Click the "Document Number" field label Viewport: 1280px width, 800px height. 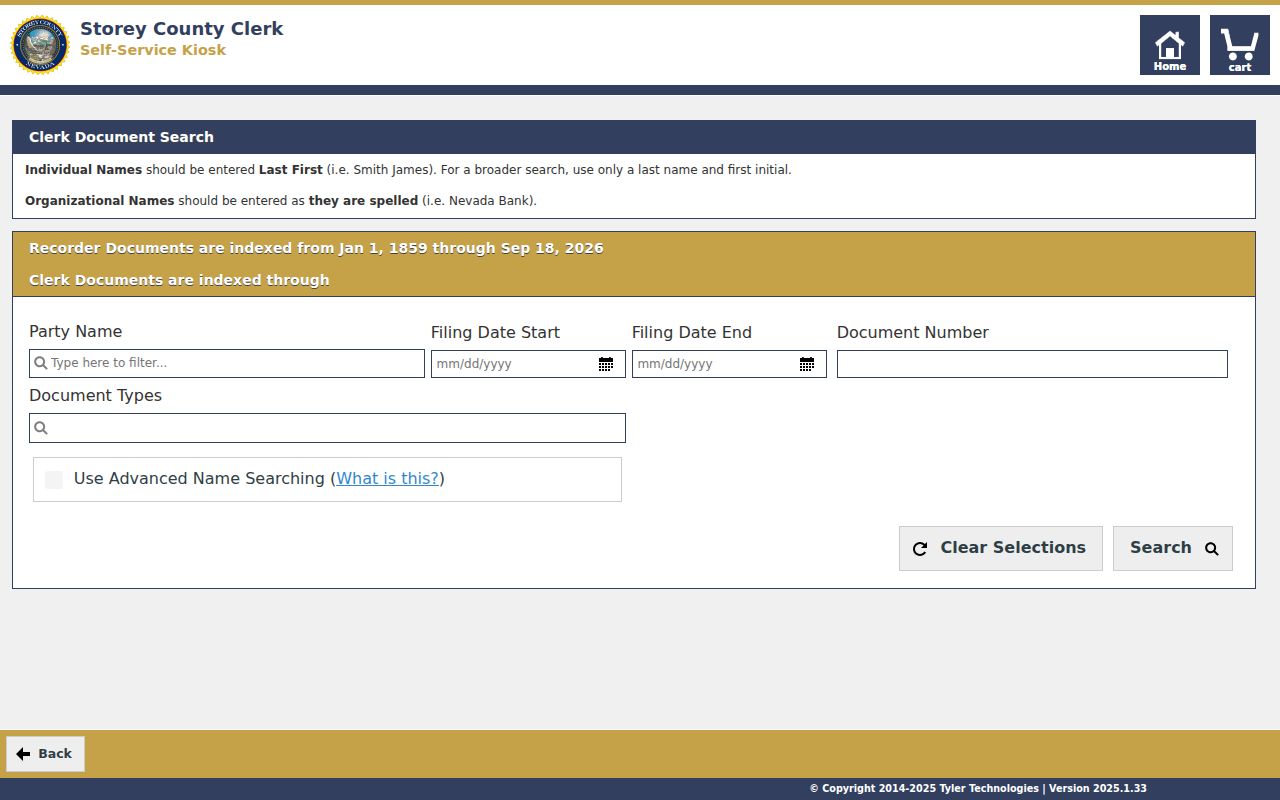(913, 333)
